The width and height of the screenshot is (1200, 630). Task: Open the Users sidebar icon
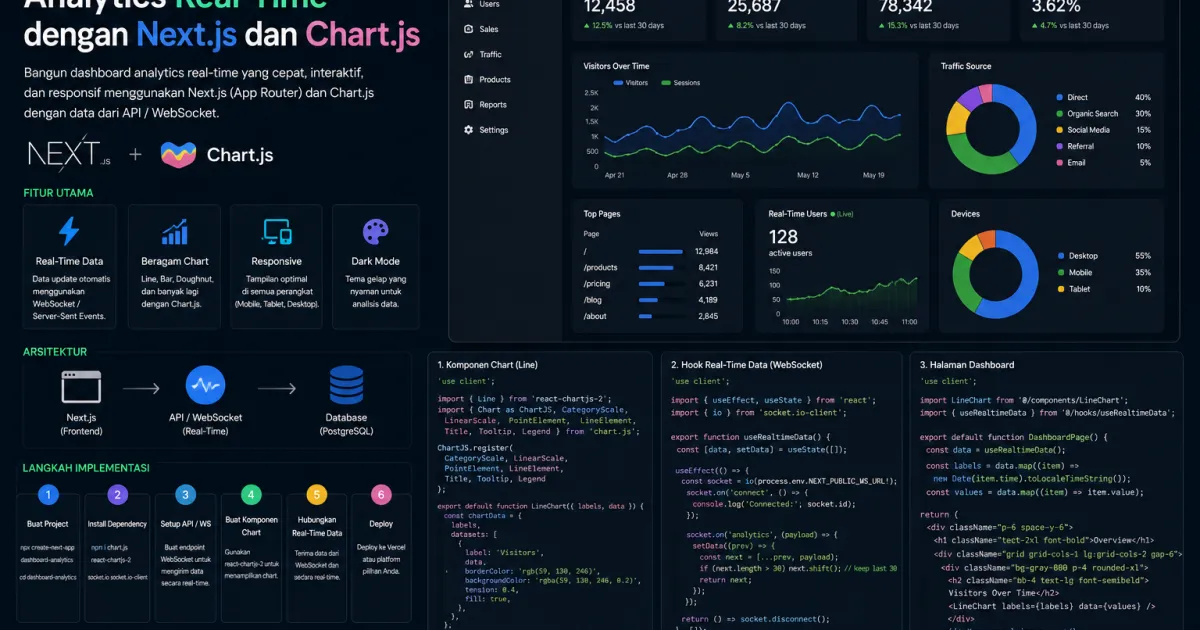click(468, 4)
